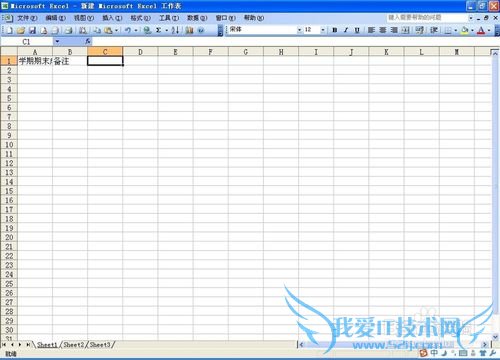Click the Undo arrow icon
Screen dimensions: 500x360
[x=128, y=30]
